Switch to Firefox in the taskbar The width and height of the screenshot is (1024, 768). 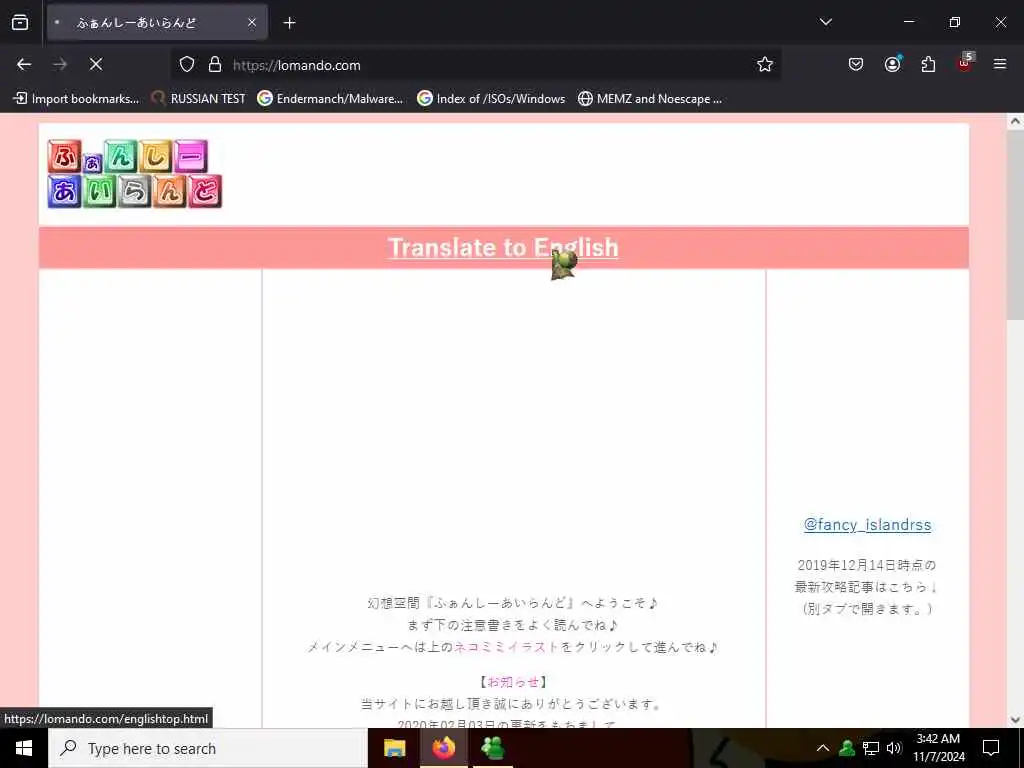point(443,748)
